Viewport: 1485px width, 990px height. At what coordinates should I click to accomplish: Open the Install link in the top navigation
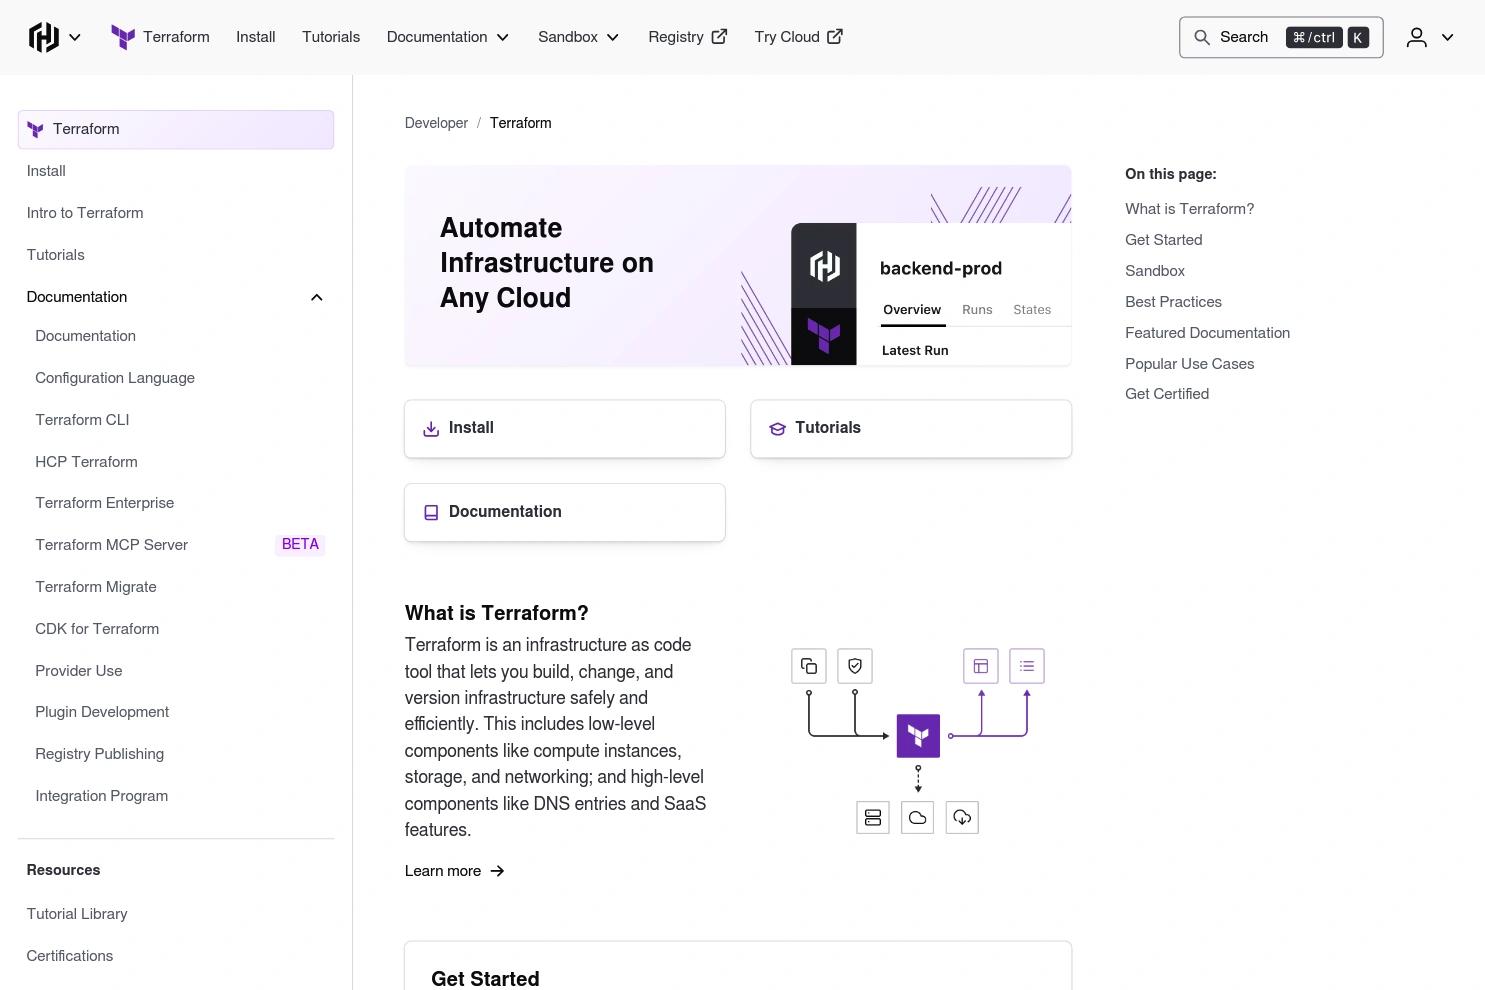tap(256, 37)
